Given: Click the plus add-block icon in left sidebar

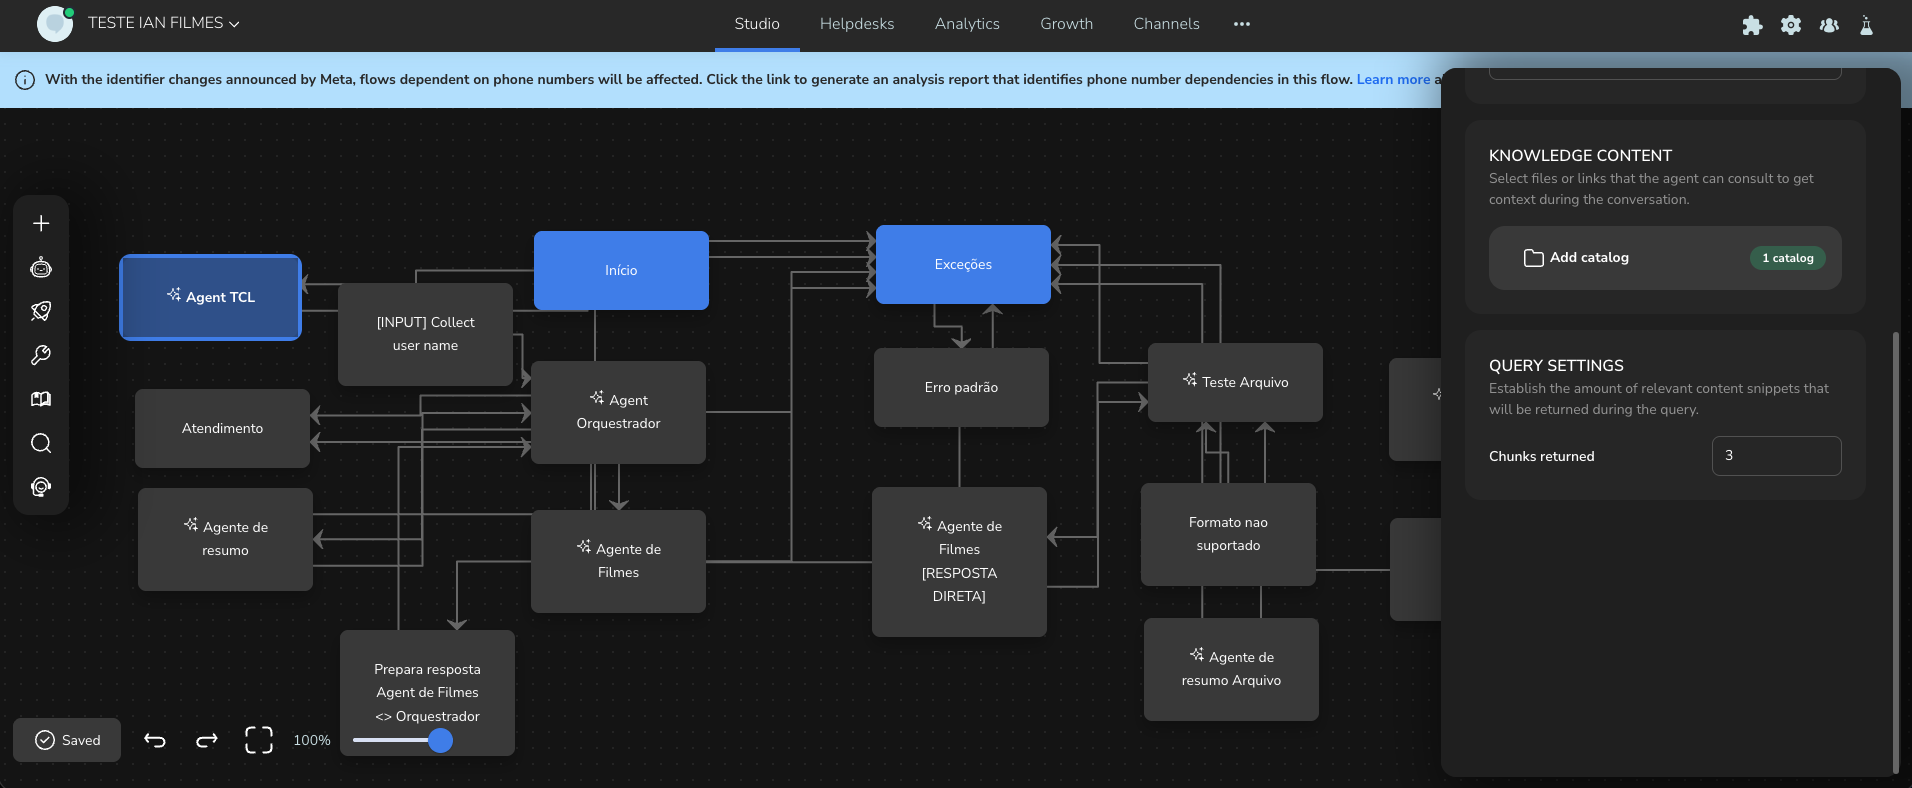Looking at the screenshot, I should pos(41,223).
